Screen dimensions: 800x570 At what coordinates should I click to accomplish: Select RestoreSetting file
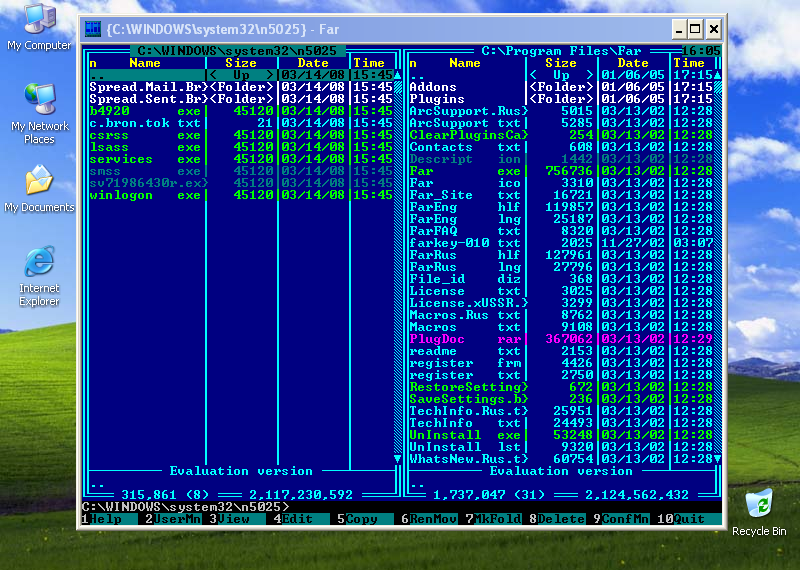pyautogui.click(x=561, y=387)
